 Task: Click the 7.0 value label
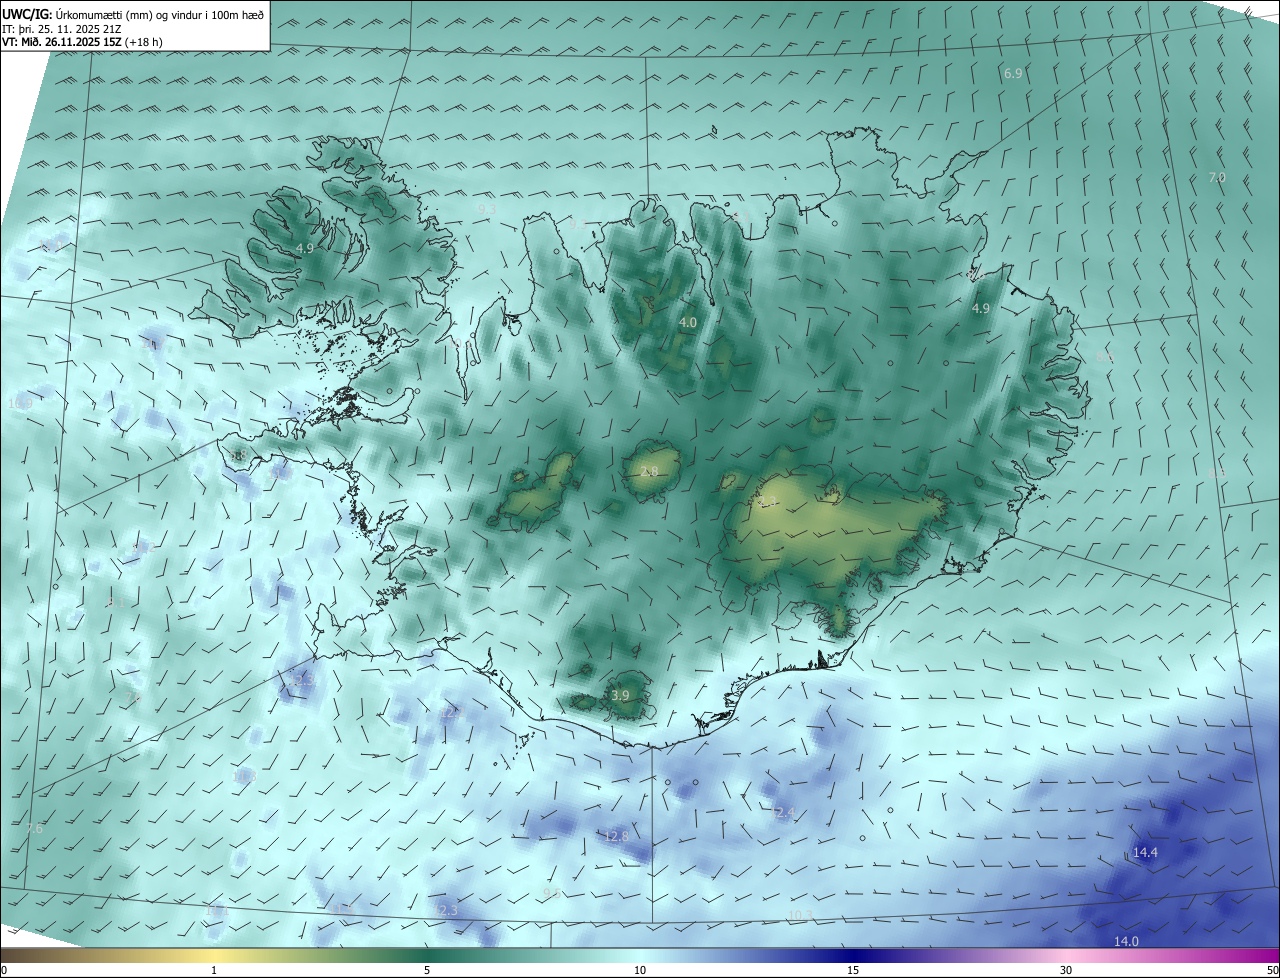(x=1217, y=177)
